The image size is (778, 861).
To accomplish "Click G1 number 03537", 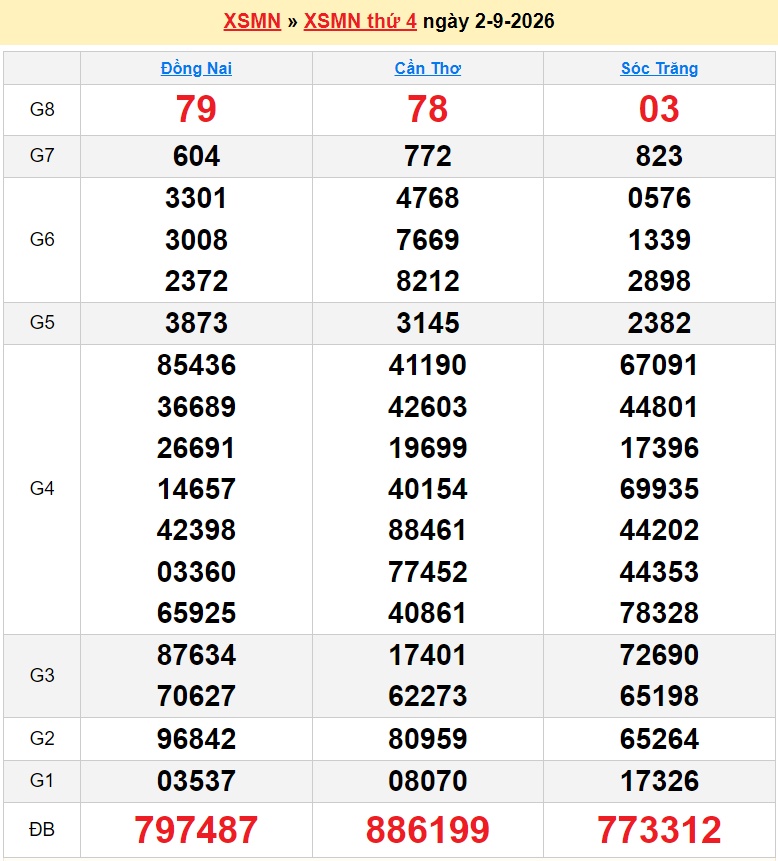I will tap(196, 781).
